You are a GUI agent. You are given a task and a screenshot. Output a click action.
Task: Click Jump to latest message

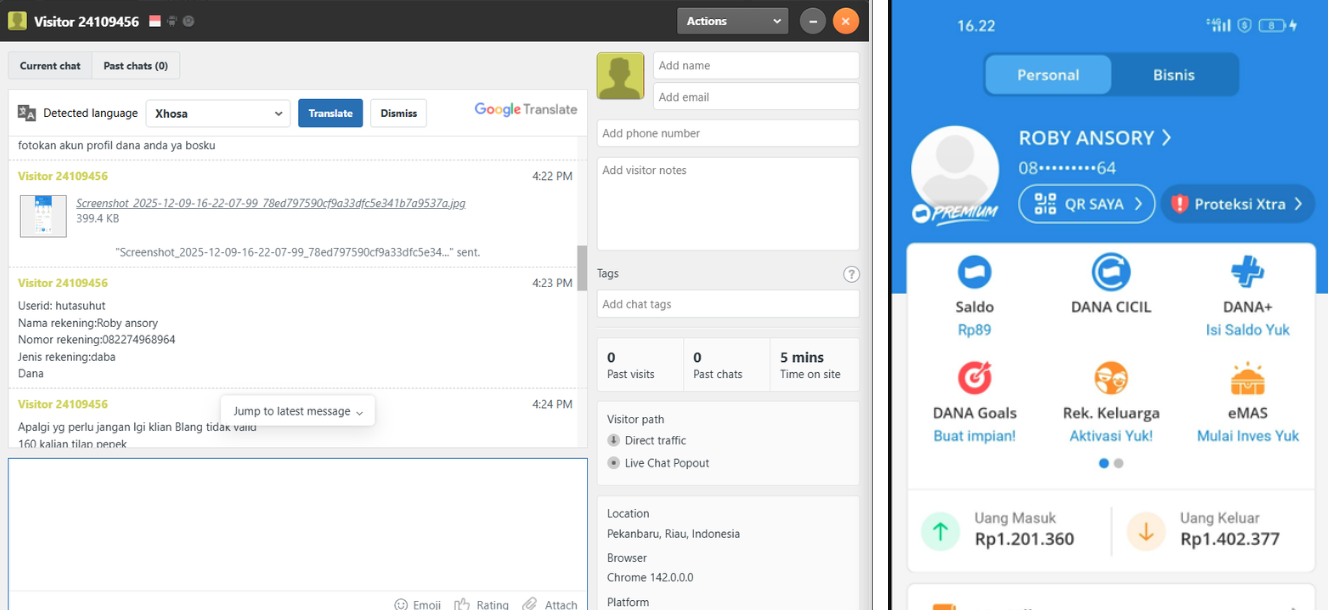[298, 411]
